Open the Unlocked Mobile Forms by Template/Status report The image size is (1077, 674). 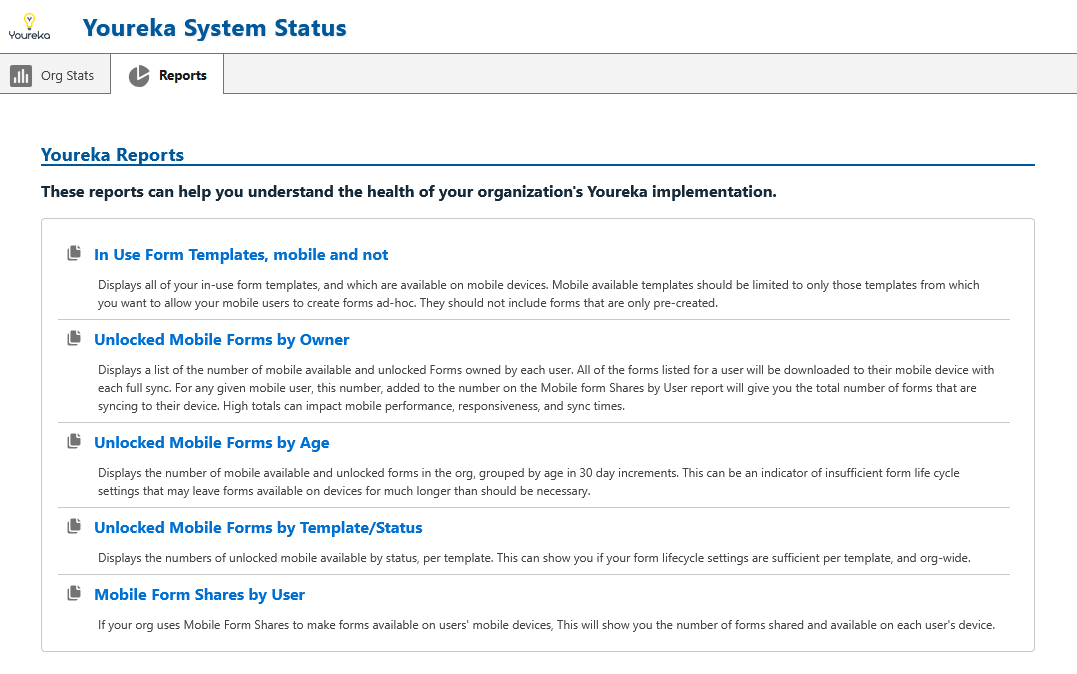click(258, 528)
